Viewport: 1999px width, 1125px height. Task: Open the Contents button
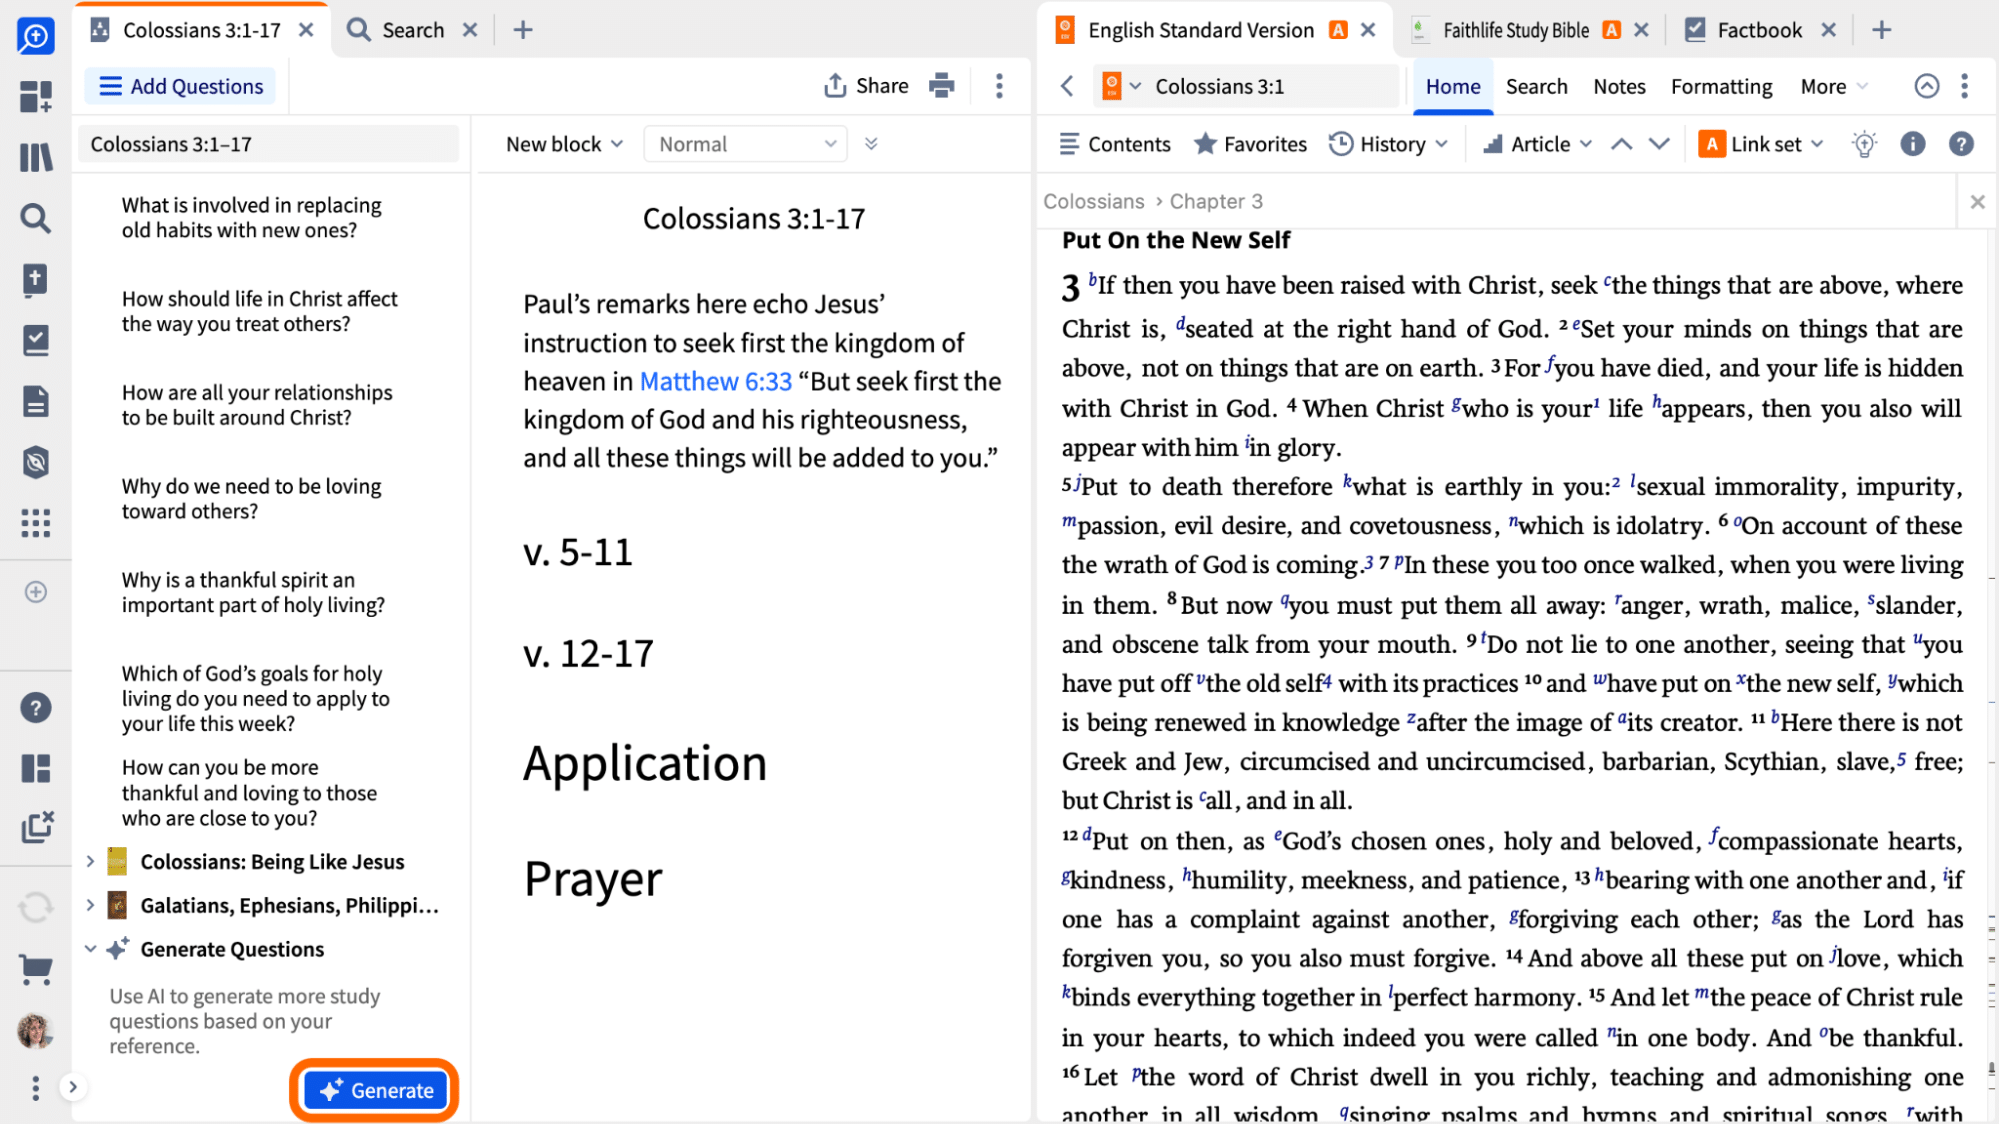tap(1115, 144)
